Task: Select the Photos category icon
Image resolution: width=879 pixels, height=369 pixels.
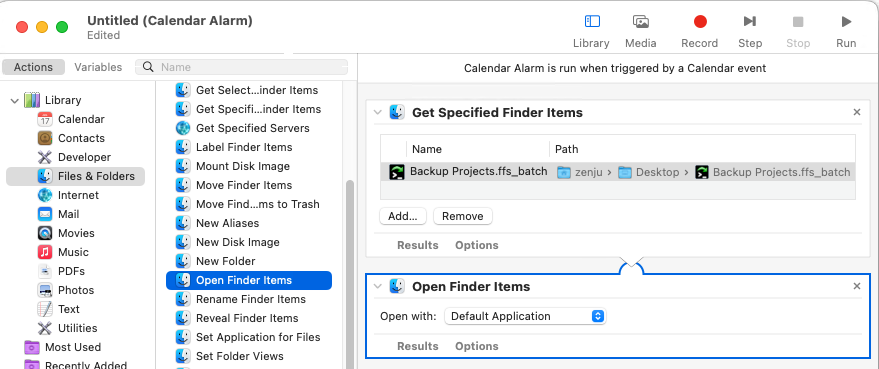Action: pyautogui.click(x=45, y=290)
